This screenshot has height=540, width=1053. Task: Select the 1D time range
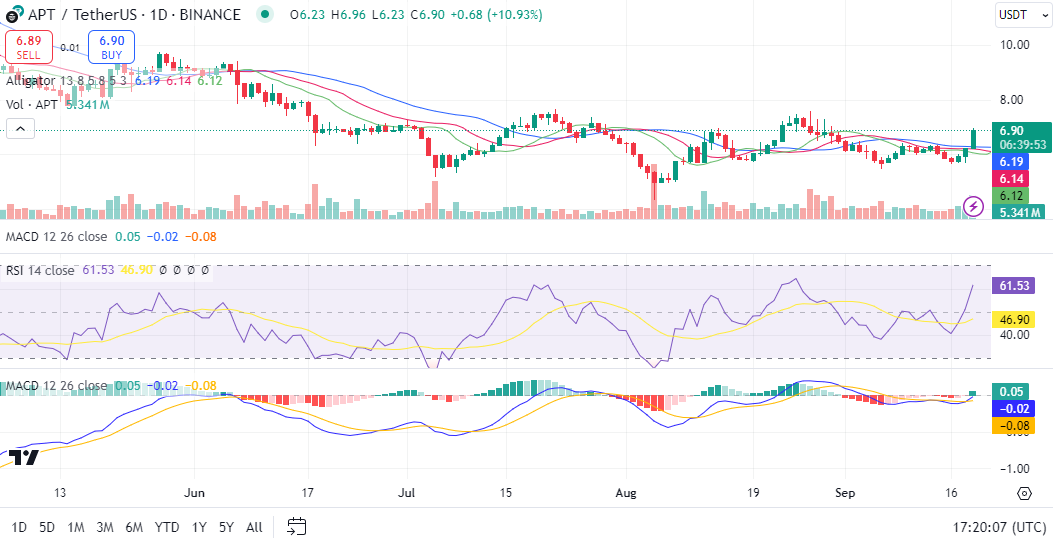tap(19, 527)
